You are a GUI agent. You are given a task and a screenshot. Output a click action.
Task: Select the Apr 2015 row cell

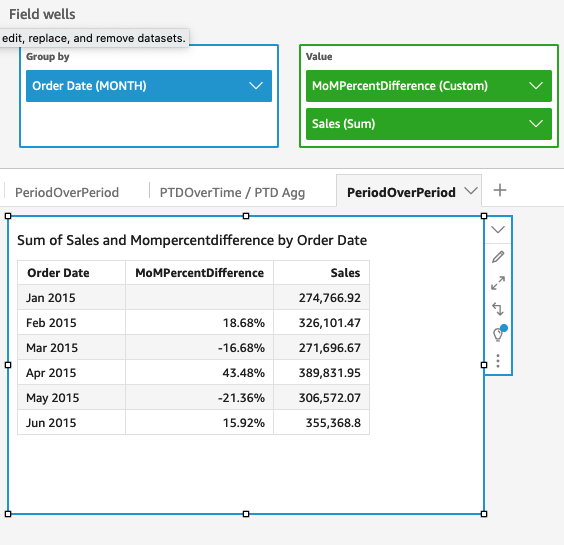72,372
